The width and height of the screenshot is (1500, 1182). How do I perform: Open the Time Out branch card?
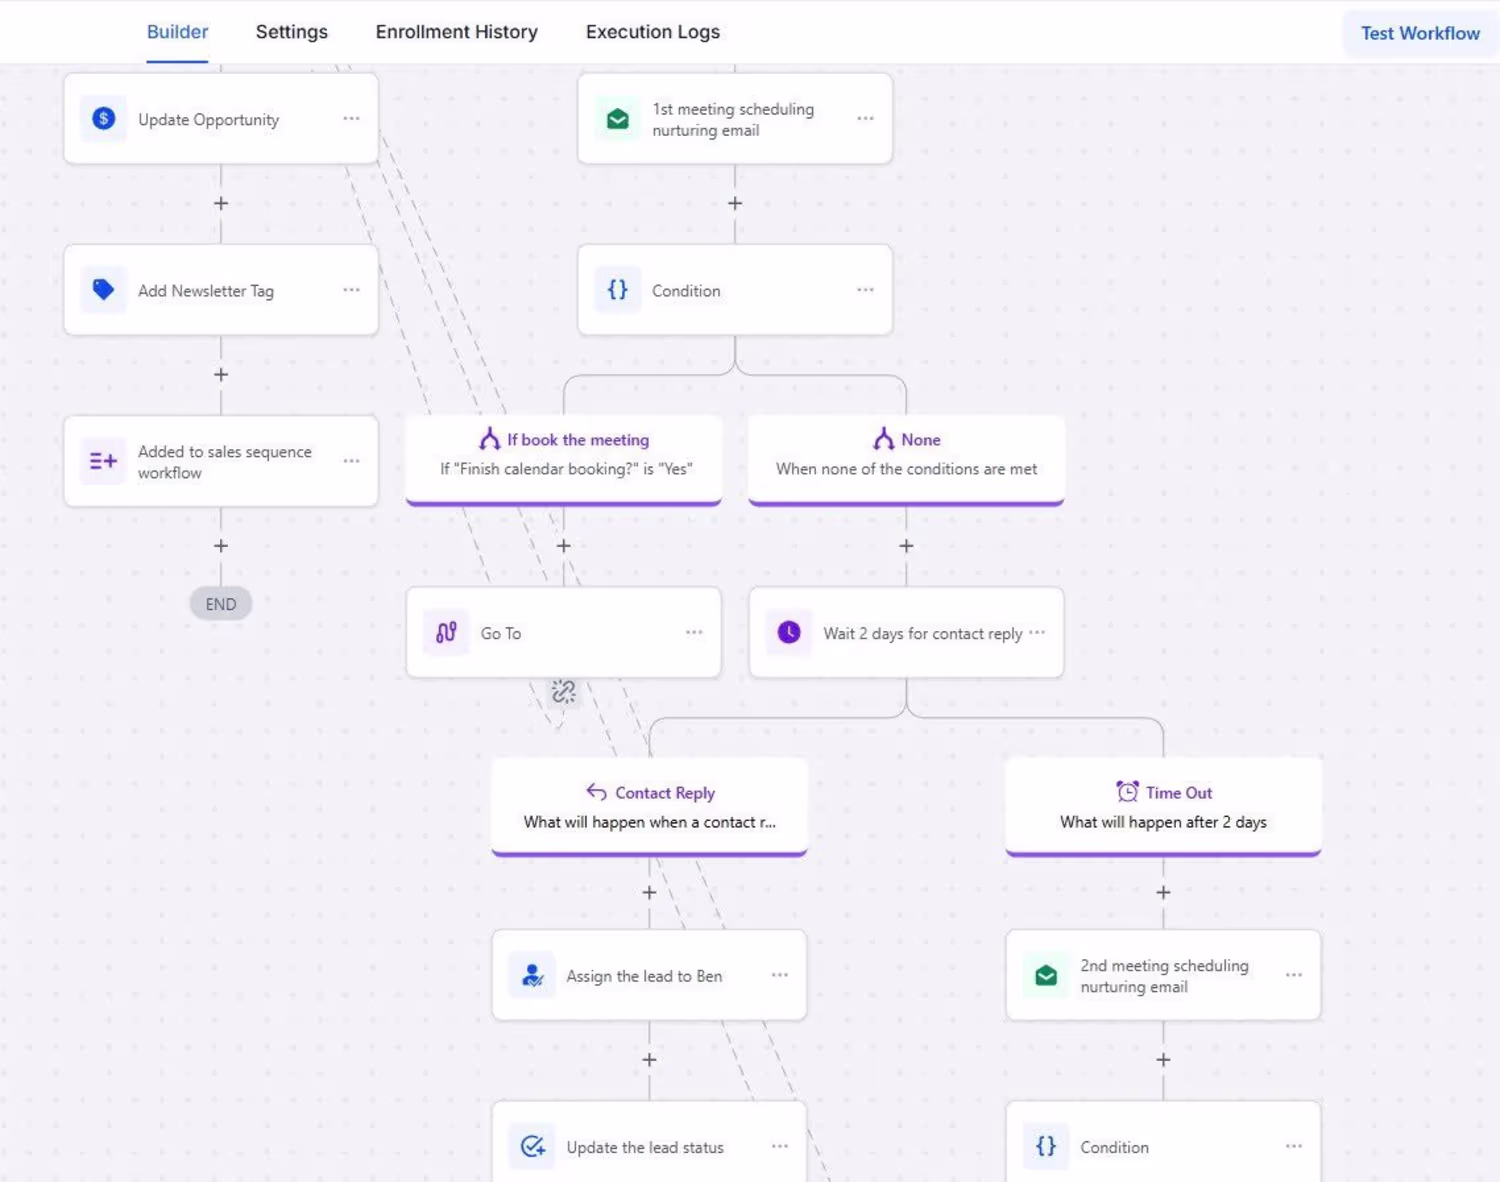point(1163,807)
